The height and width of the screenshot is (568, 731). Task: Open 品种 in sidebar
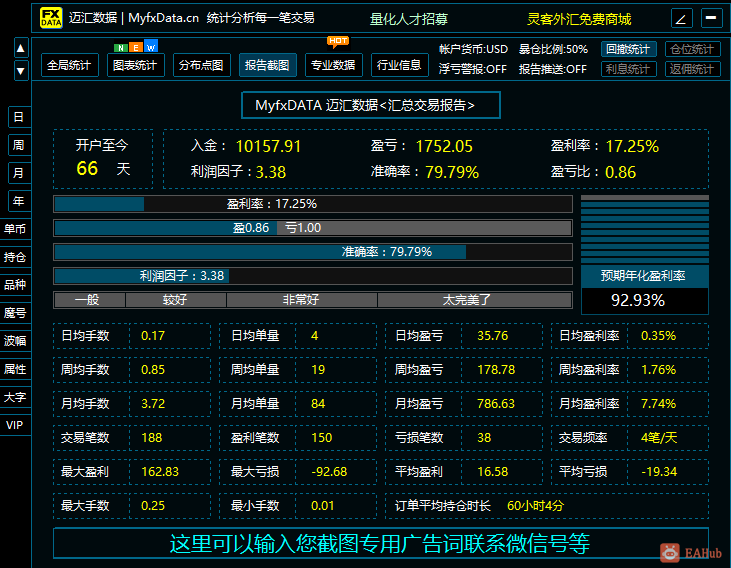[x=15, y=285]
